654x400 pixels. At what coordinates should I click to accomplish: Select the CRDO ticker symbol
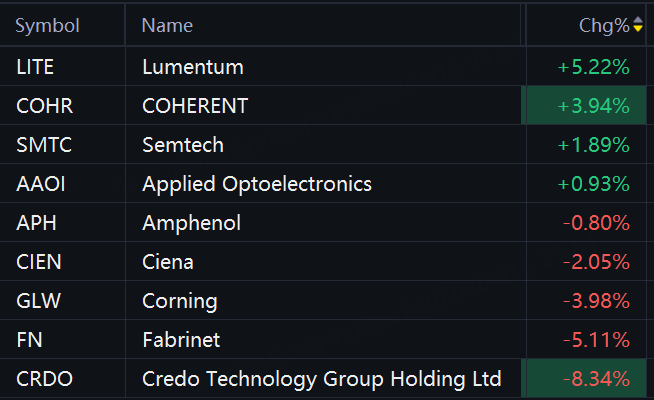44,379
